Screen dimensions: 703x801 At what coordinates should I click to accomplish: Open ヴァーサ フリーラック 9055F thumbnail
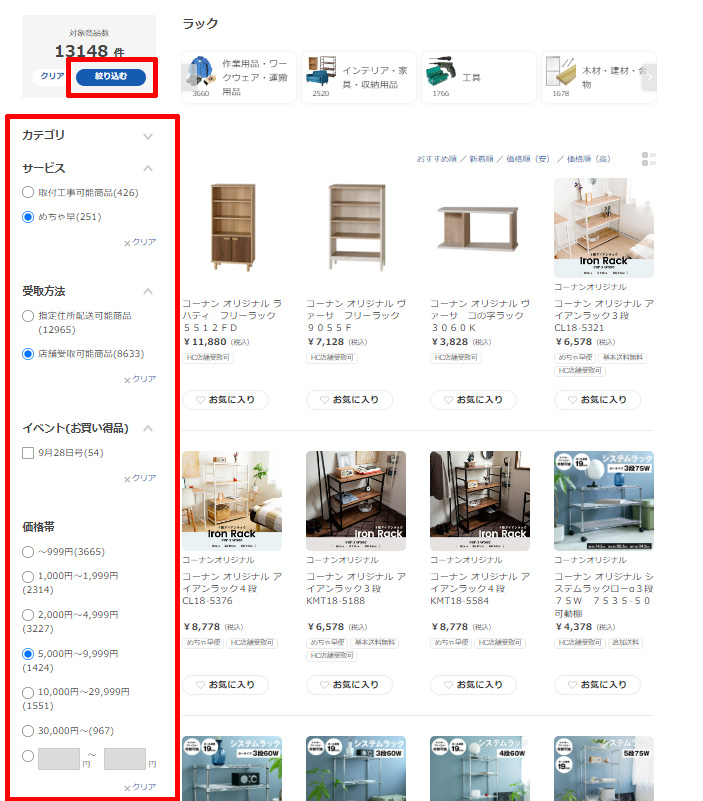[356, 227]
